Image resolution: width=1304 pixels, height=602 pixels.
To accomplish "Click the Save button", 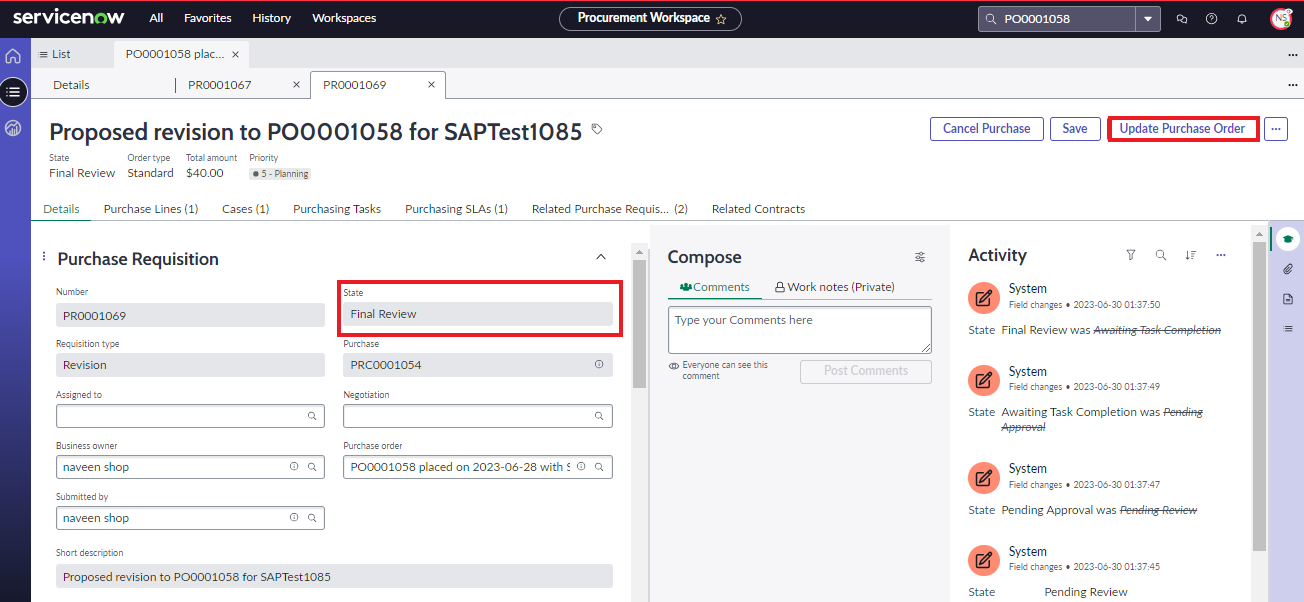I will (x=1075, y=128).
